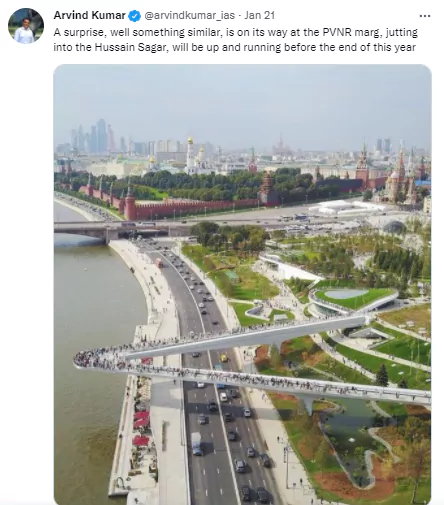444x505 pixels.
Task: Open the attached aerial city photo
Action: pos(243,284)
